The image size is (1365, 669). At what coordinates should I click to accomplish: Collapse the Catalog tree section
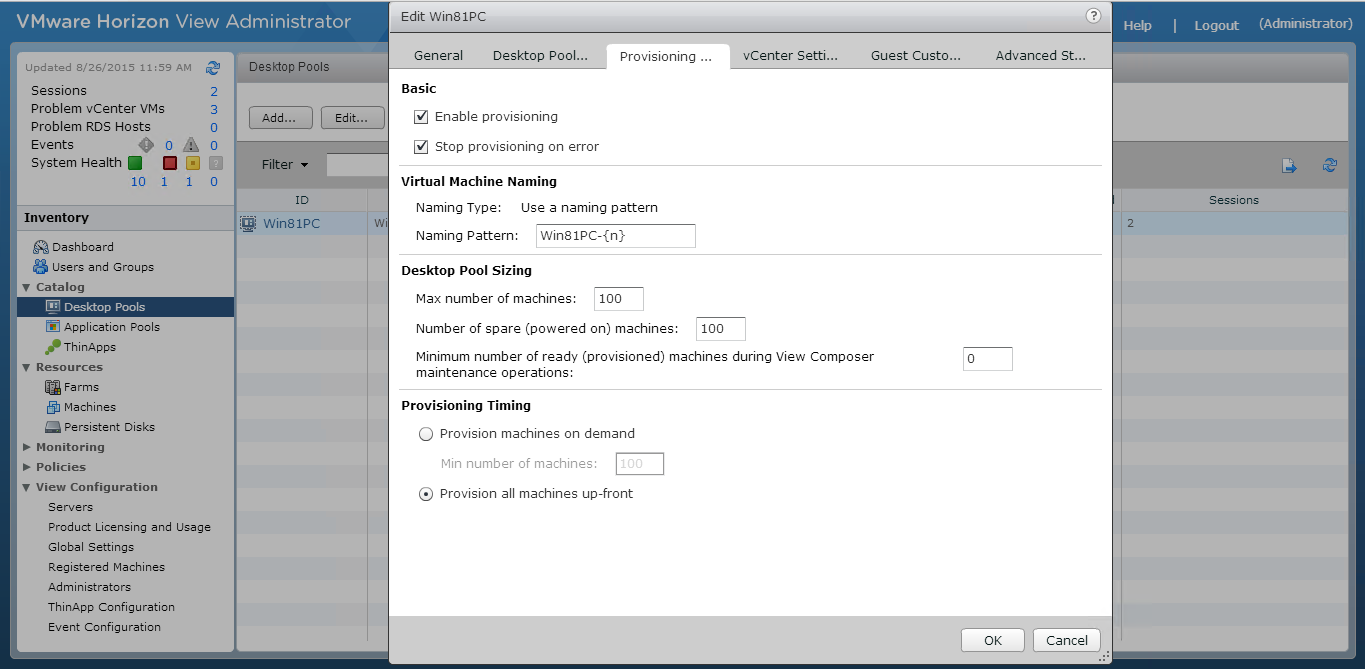27,287
